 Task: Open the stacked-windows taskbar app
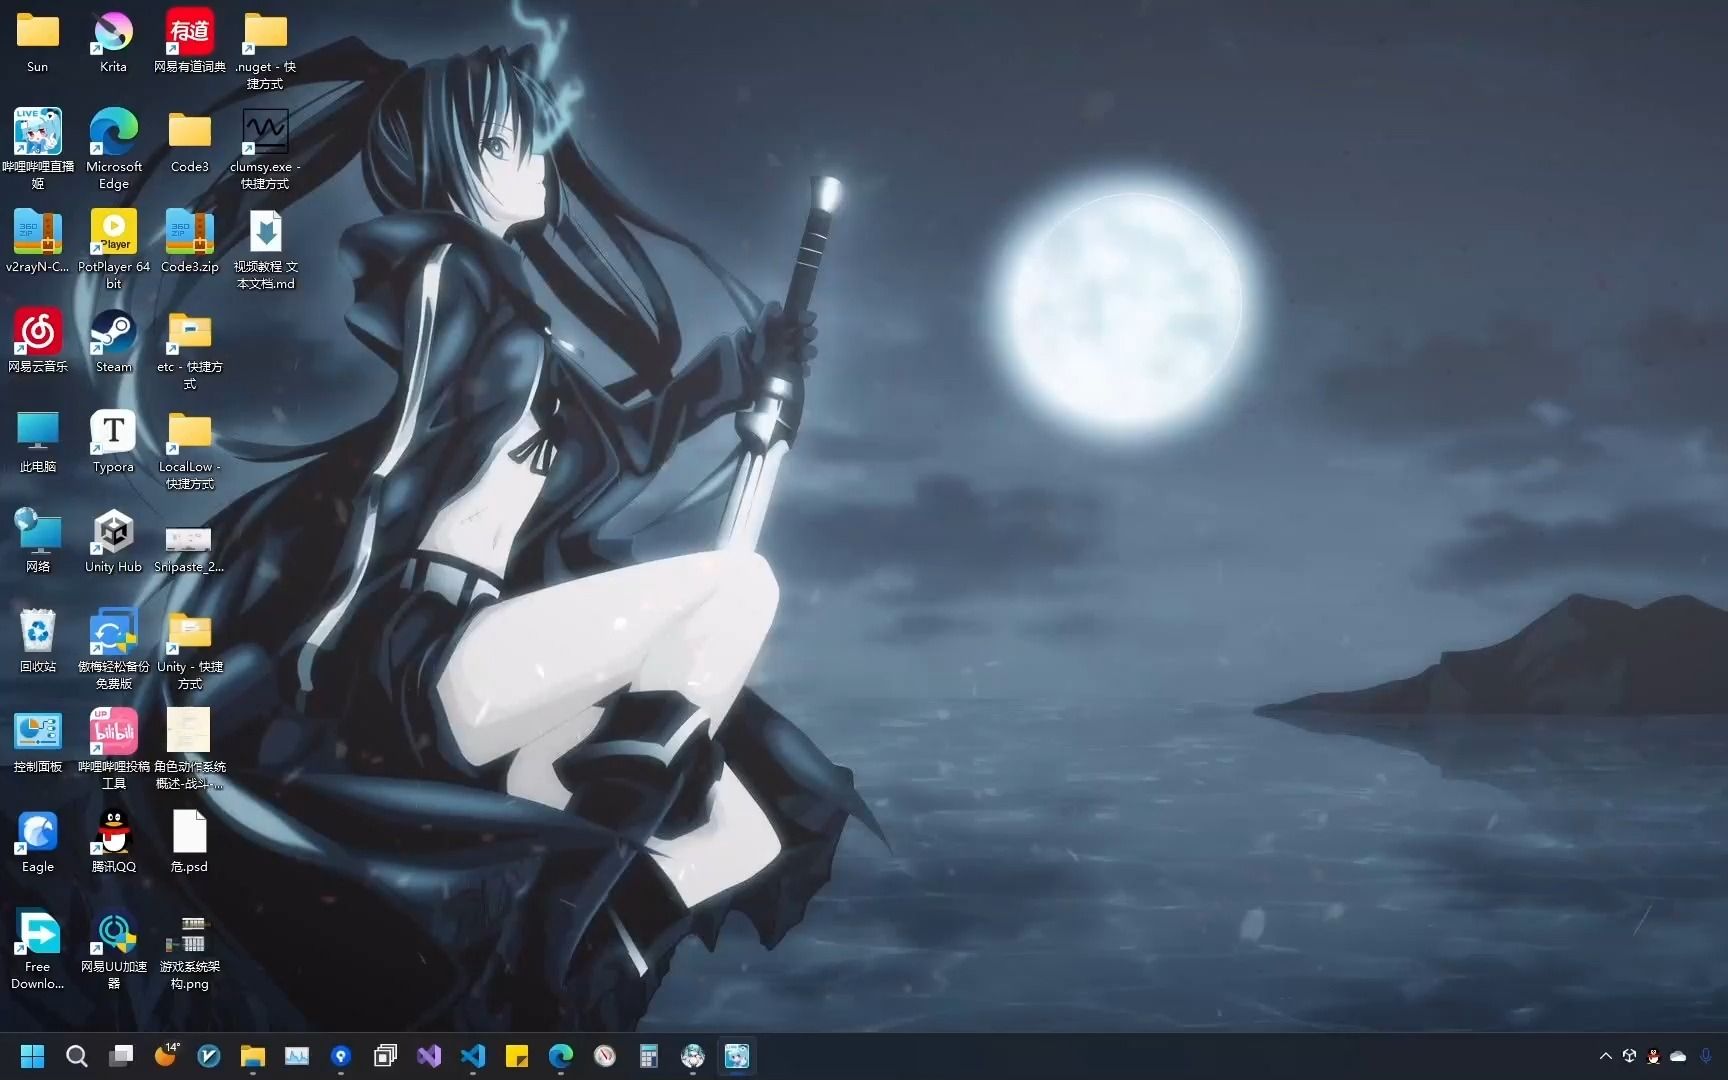coord(385,1056)
